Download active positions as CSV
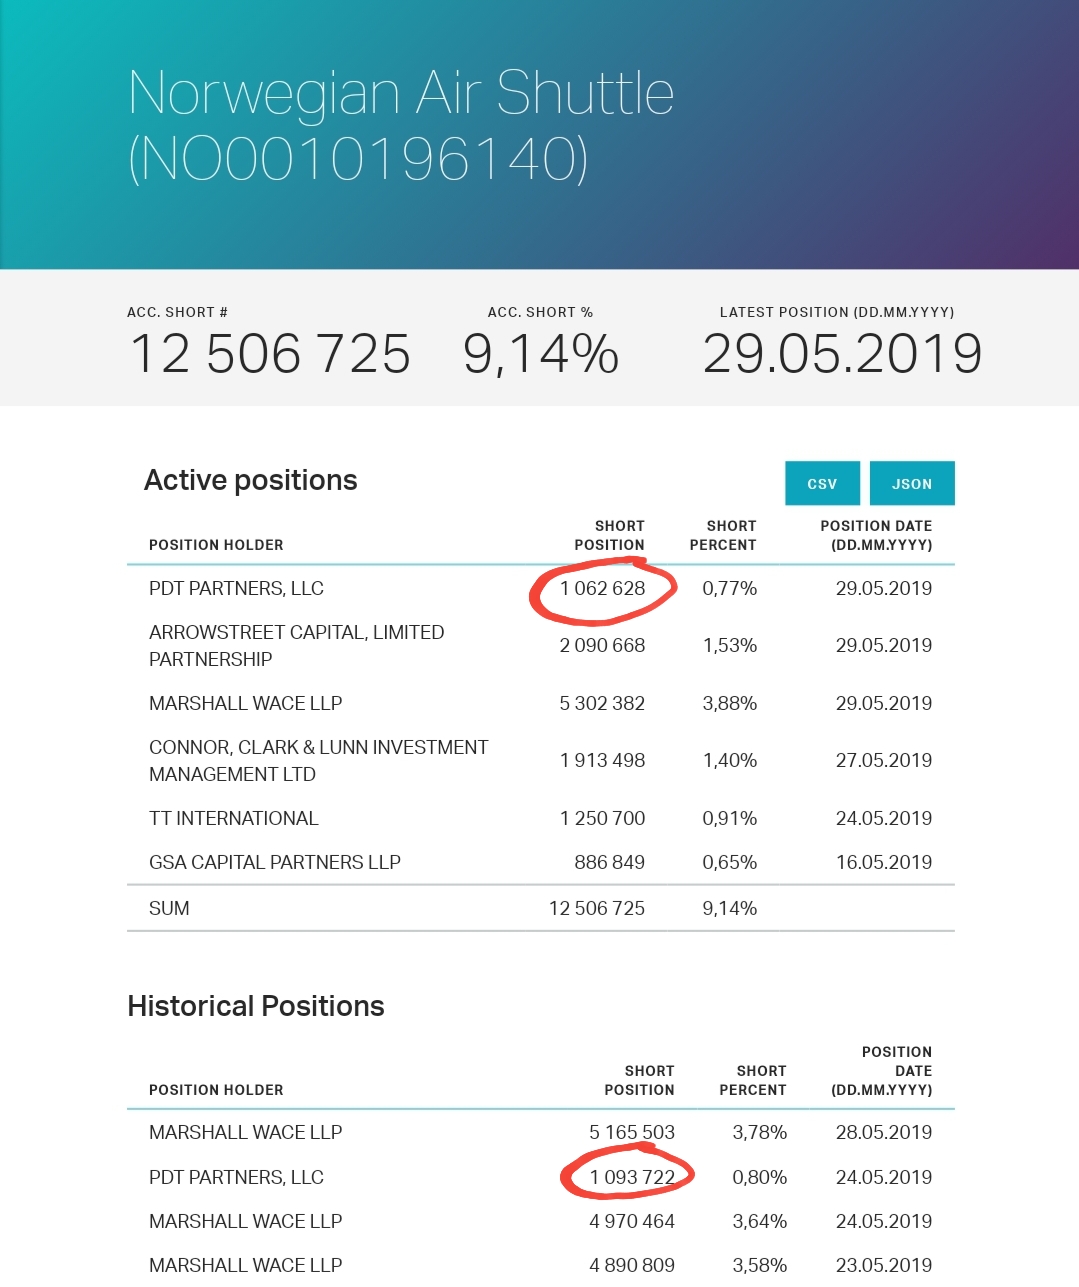1079x1287 pixels. pos(822,483)
